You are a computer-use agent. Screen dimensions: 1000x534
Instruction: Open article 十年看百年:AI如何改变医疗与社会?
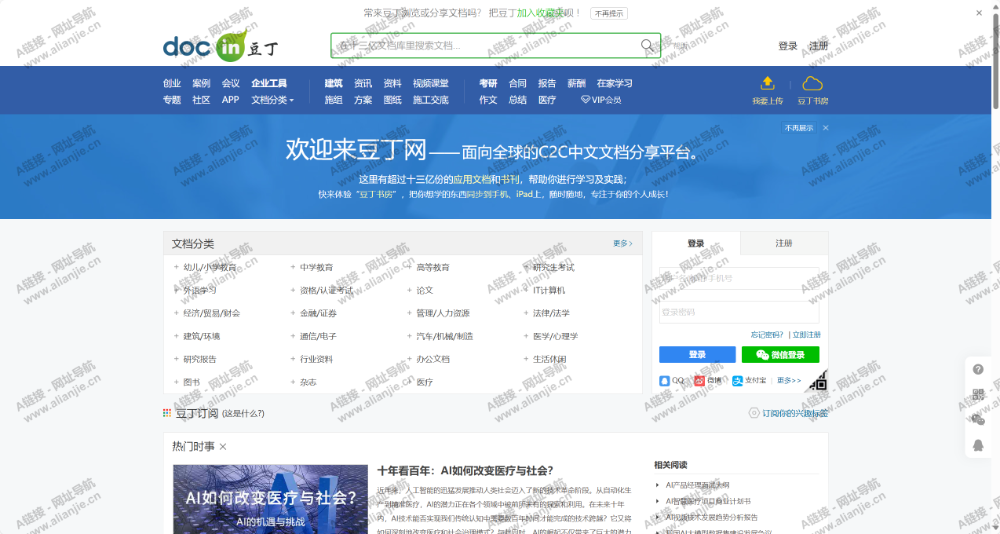point(465,471)
